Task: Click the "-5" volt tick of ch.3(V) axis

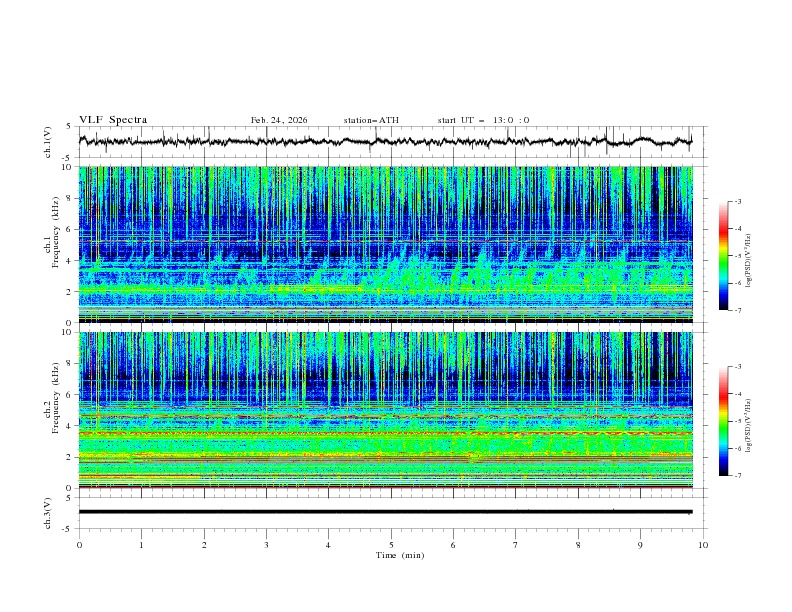Action: pos(68,529)
